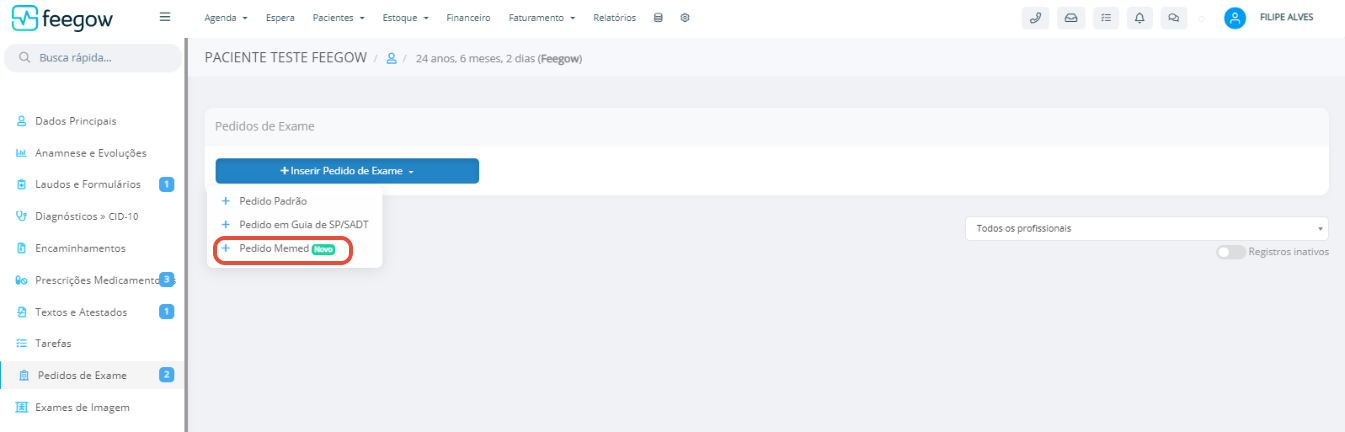
Task: Open the Espera menu item
Action: pyautogui.click(x=281, y=18)
